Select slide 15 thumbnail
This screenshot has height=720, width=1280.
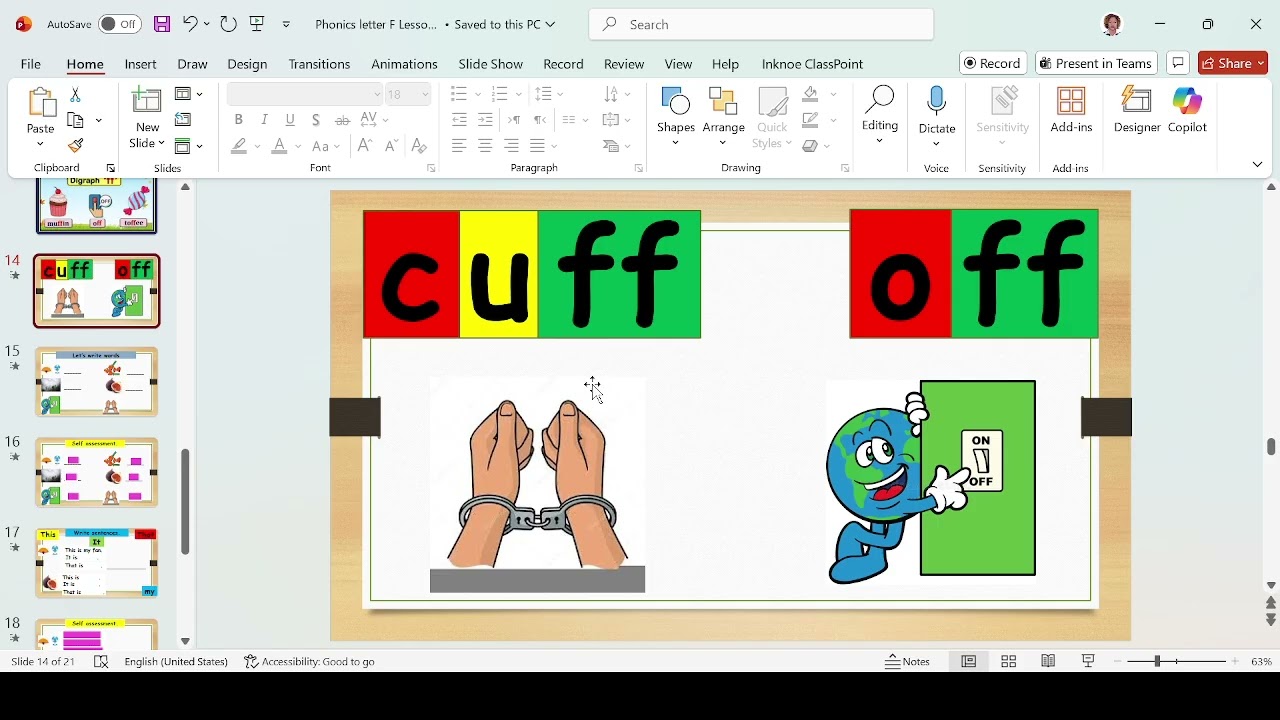point(97,382)
